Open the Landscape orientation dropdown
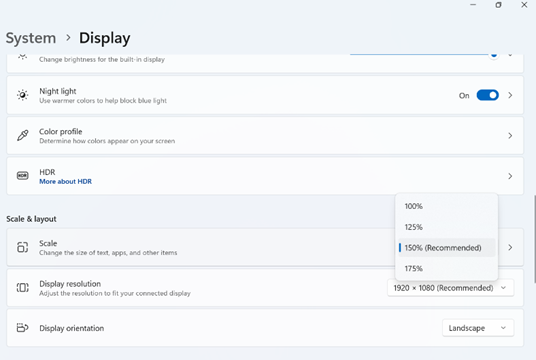This screenshot has width=536, height=360. 478,328
